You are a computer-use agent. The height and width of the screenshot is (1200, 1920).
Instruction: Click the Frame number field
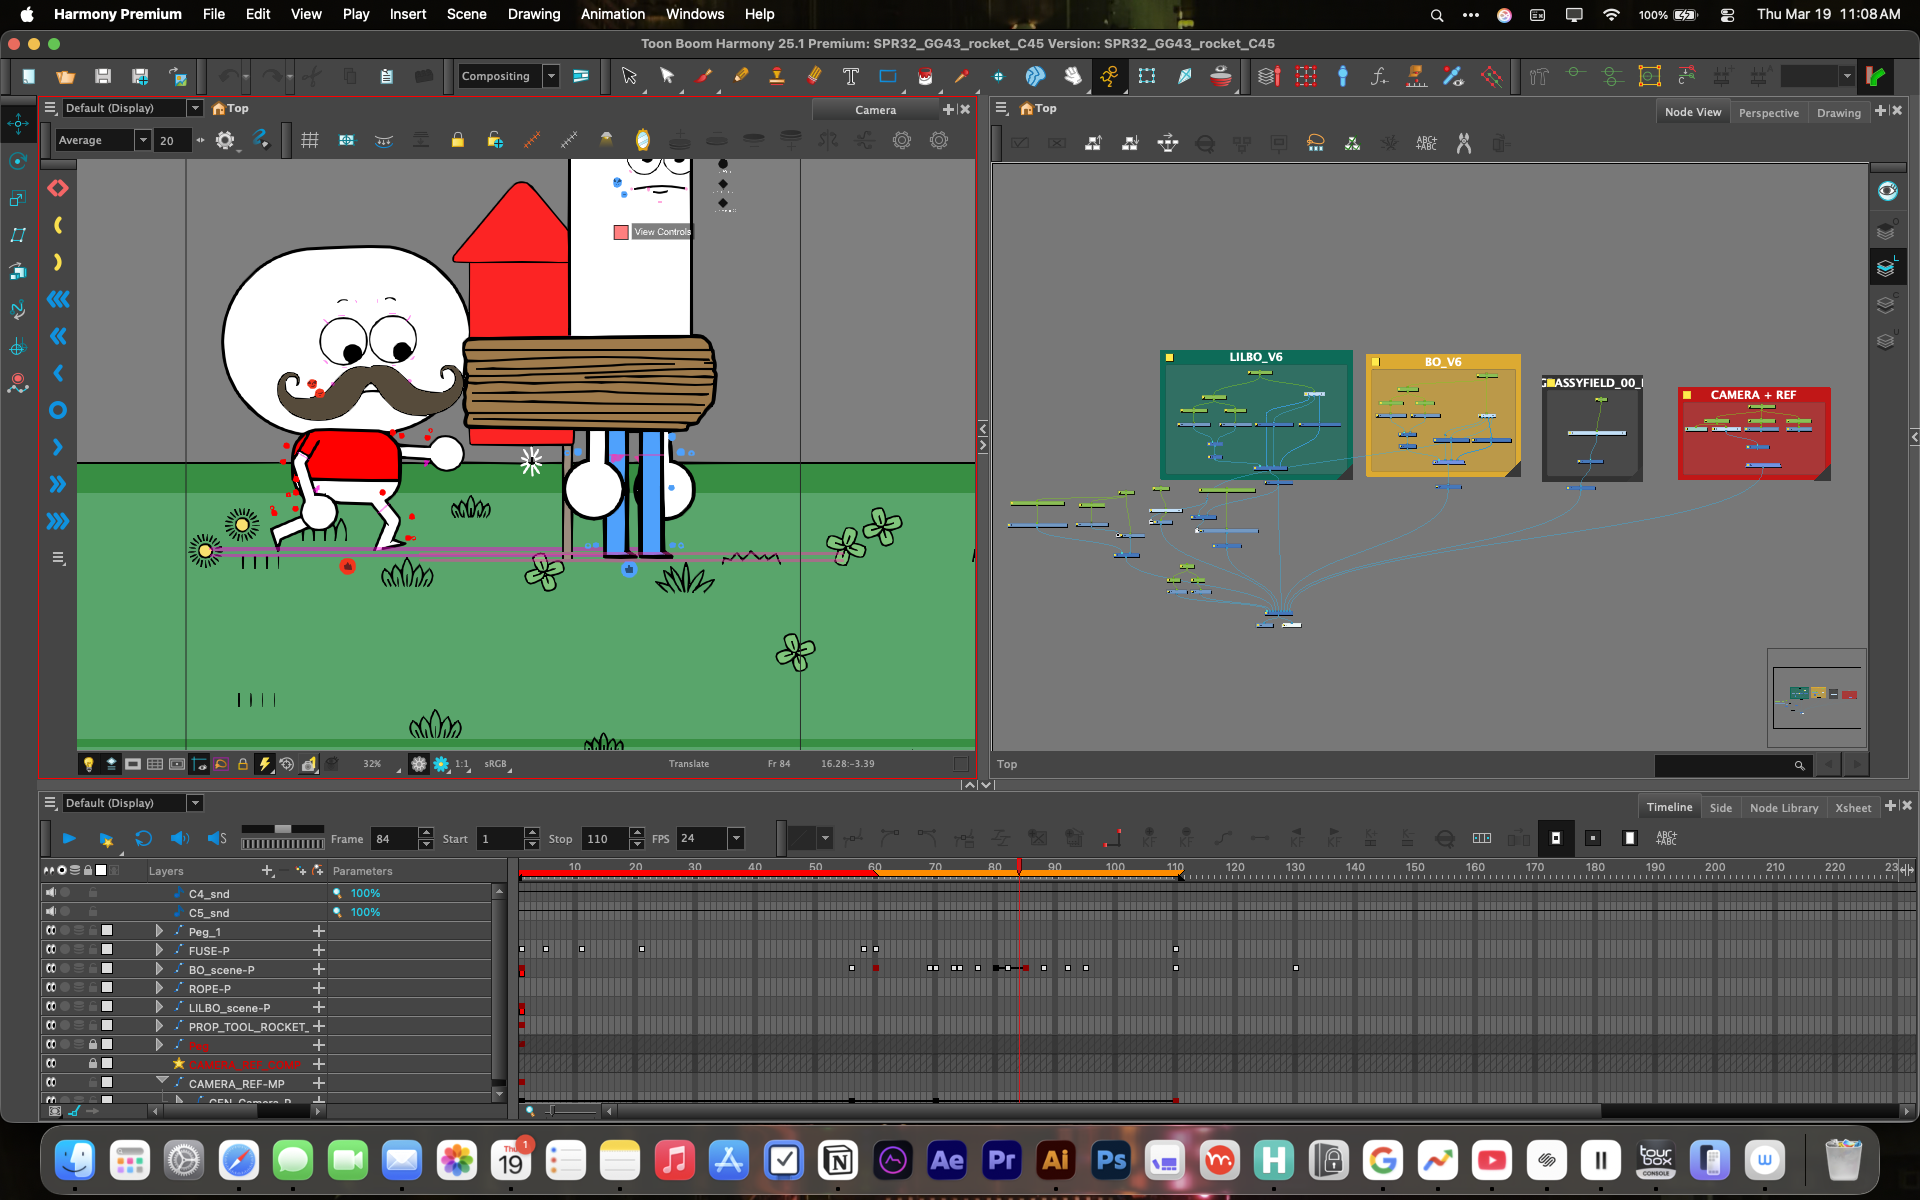[394, 839]
